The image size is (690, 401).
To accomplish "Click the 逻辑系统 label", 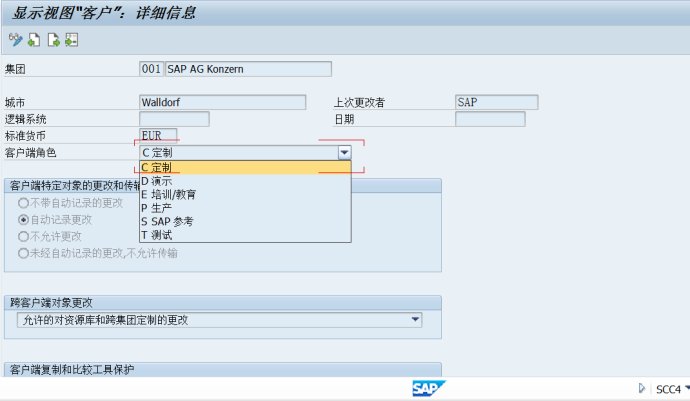I will [x=26, y=119].
